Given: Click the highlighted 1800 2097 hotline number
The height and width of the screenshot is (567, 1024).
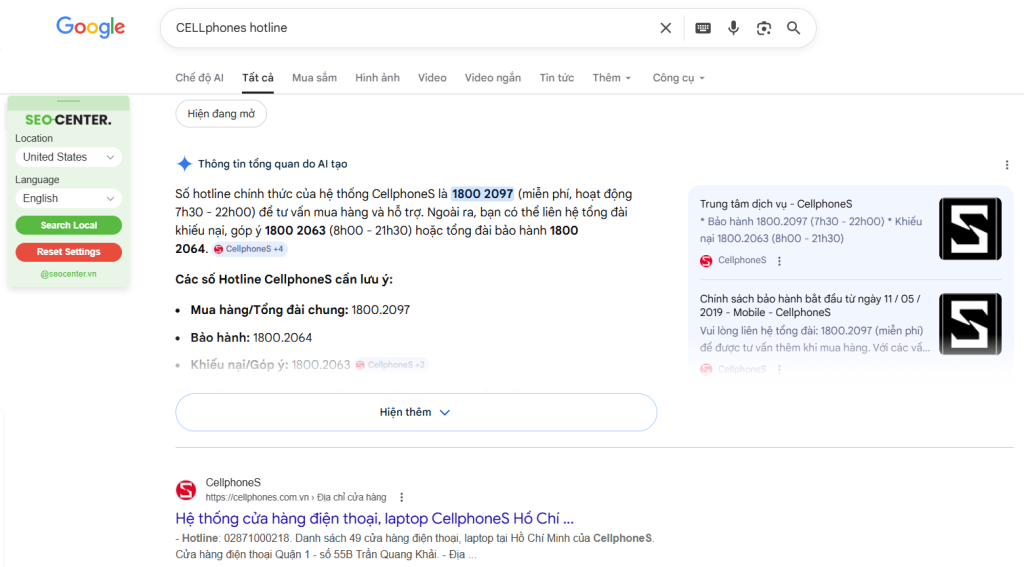Looking at the screenshot, I should tap(482, 194).
